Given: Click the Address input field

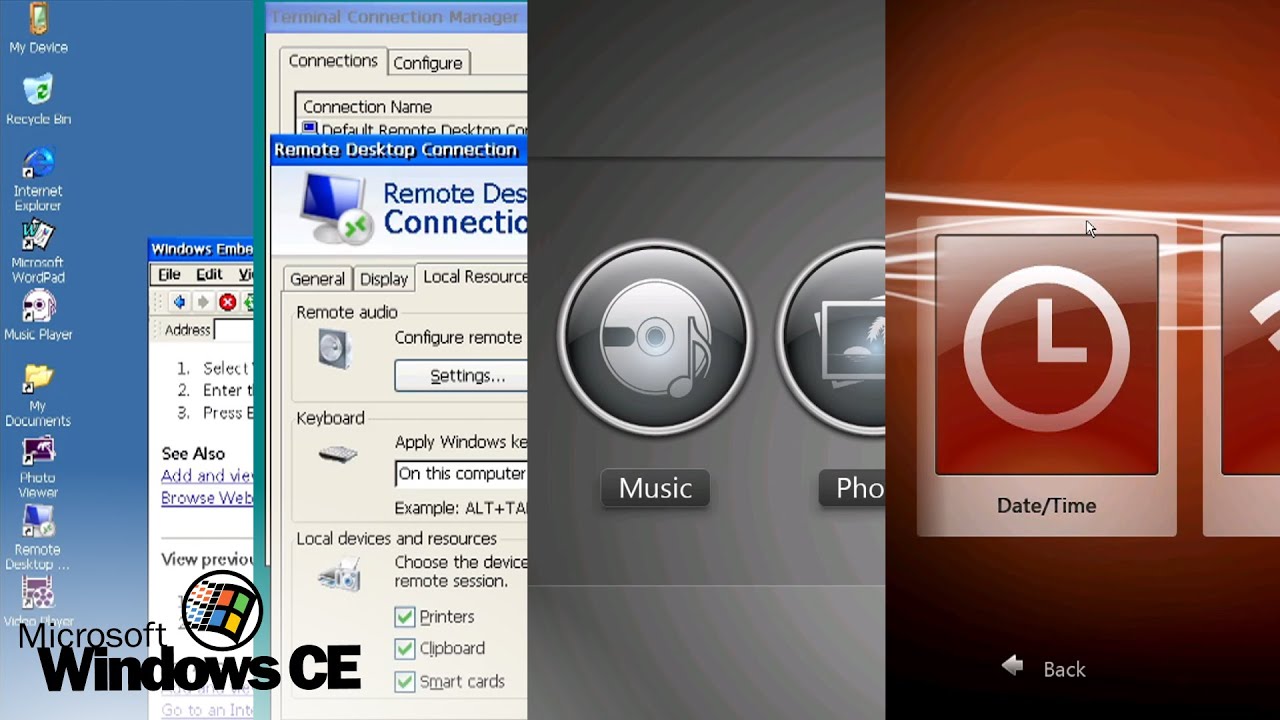Looking at the screenshot, I should (x=233, y=330).
